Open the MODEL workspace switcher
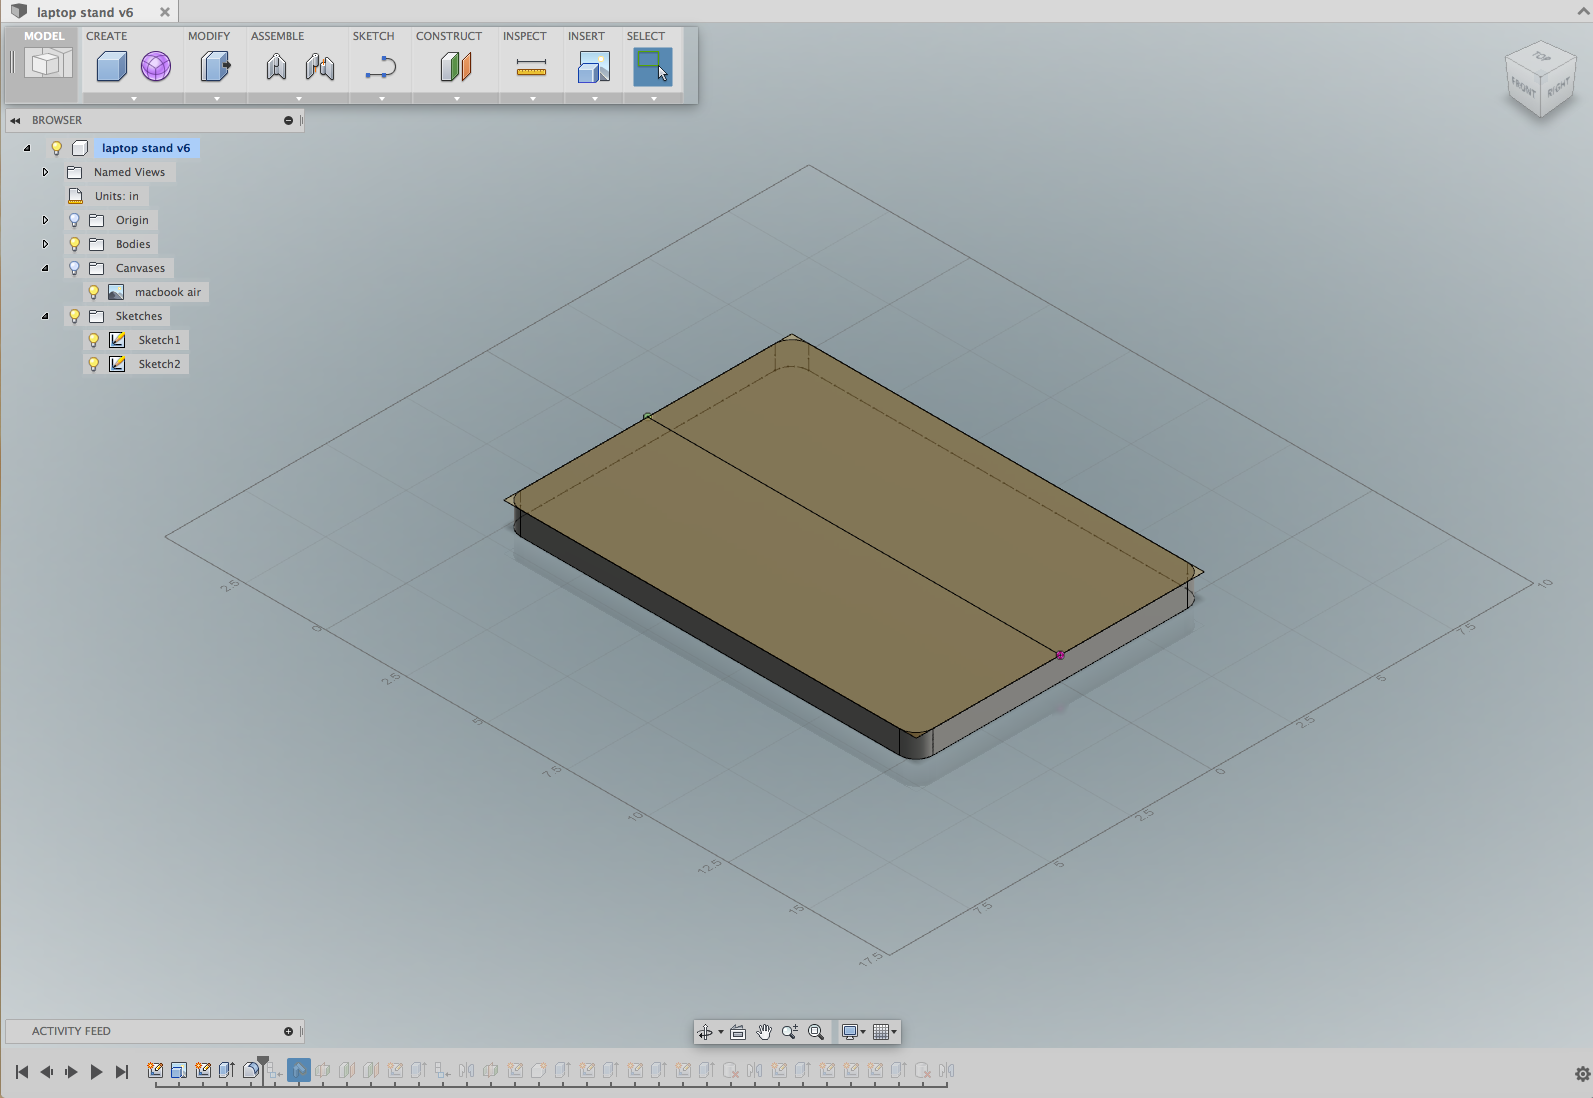Screen dimensions: 1593x1098 coord(44,64)
